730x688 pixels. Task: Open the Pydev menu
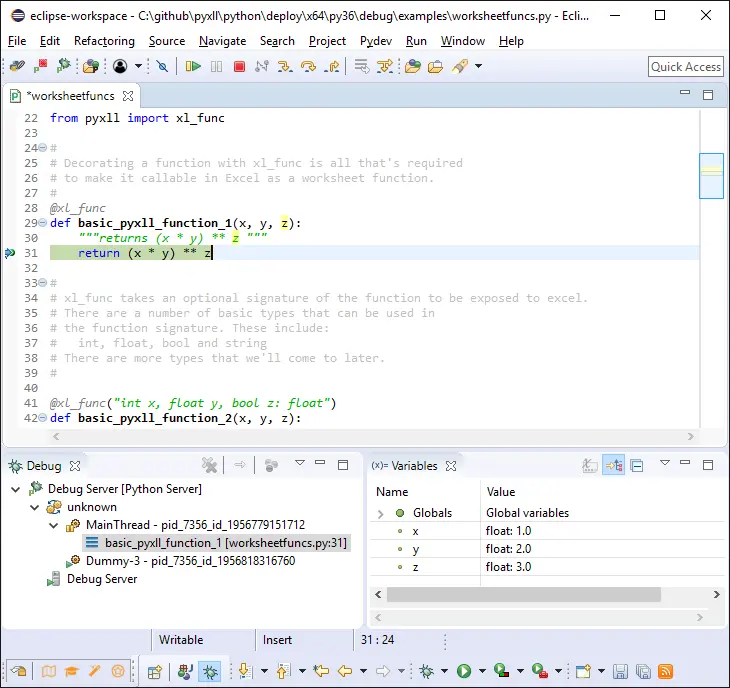376,41
